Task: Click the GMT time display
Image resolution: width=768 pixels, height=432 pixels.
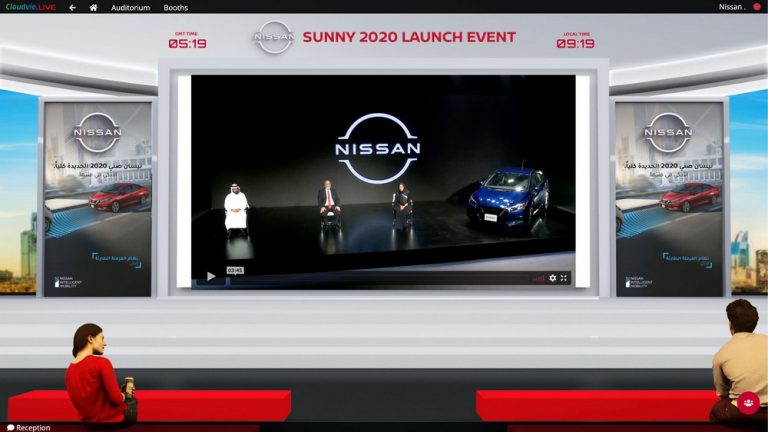Action: coord(187,41)
